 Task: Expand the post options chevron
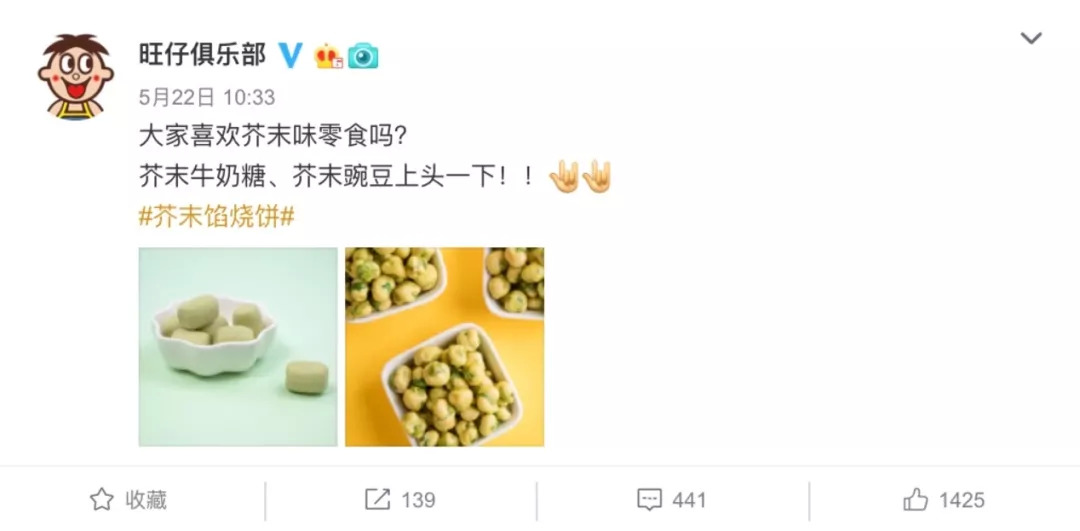1031,39
